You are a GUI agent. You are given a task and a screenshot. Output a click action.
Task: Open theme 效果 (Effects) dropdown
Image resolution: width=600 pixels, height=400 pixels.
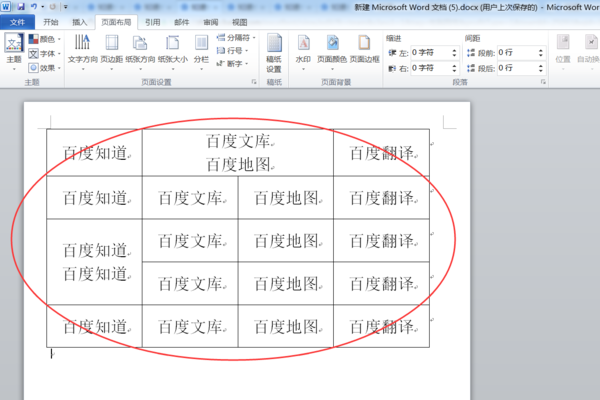45,68
